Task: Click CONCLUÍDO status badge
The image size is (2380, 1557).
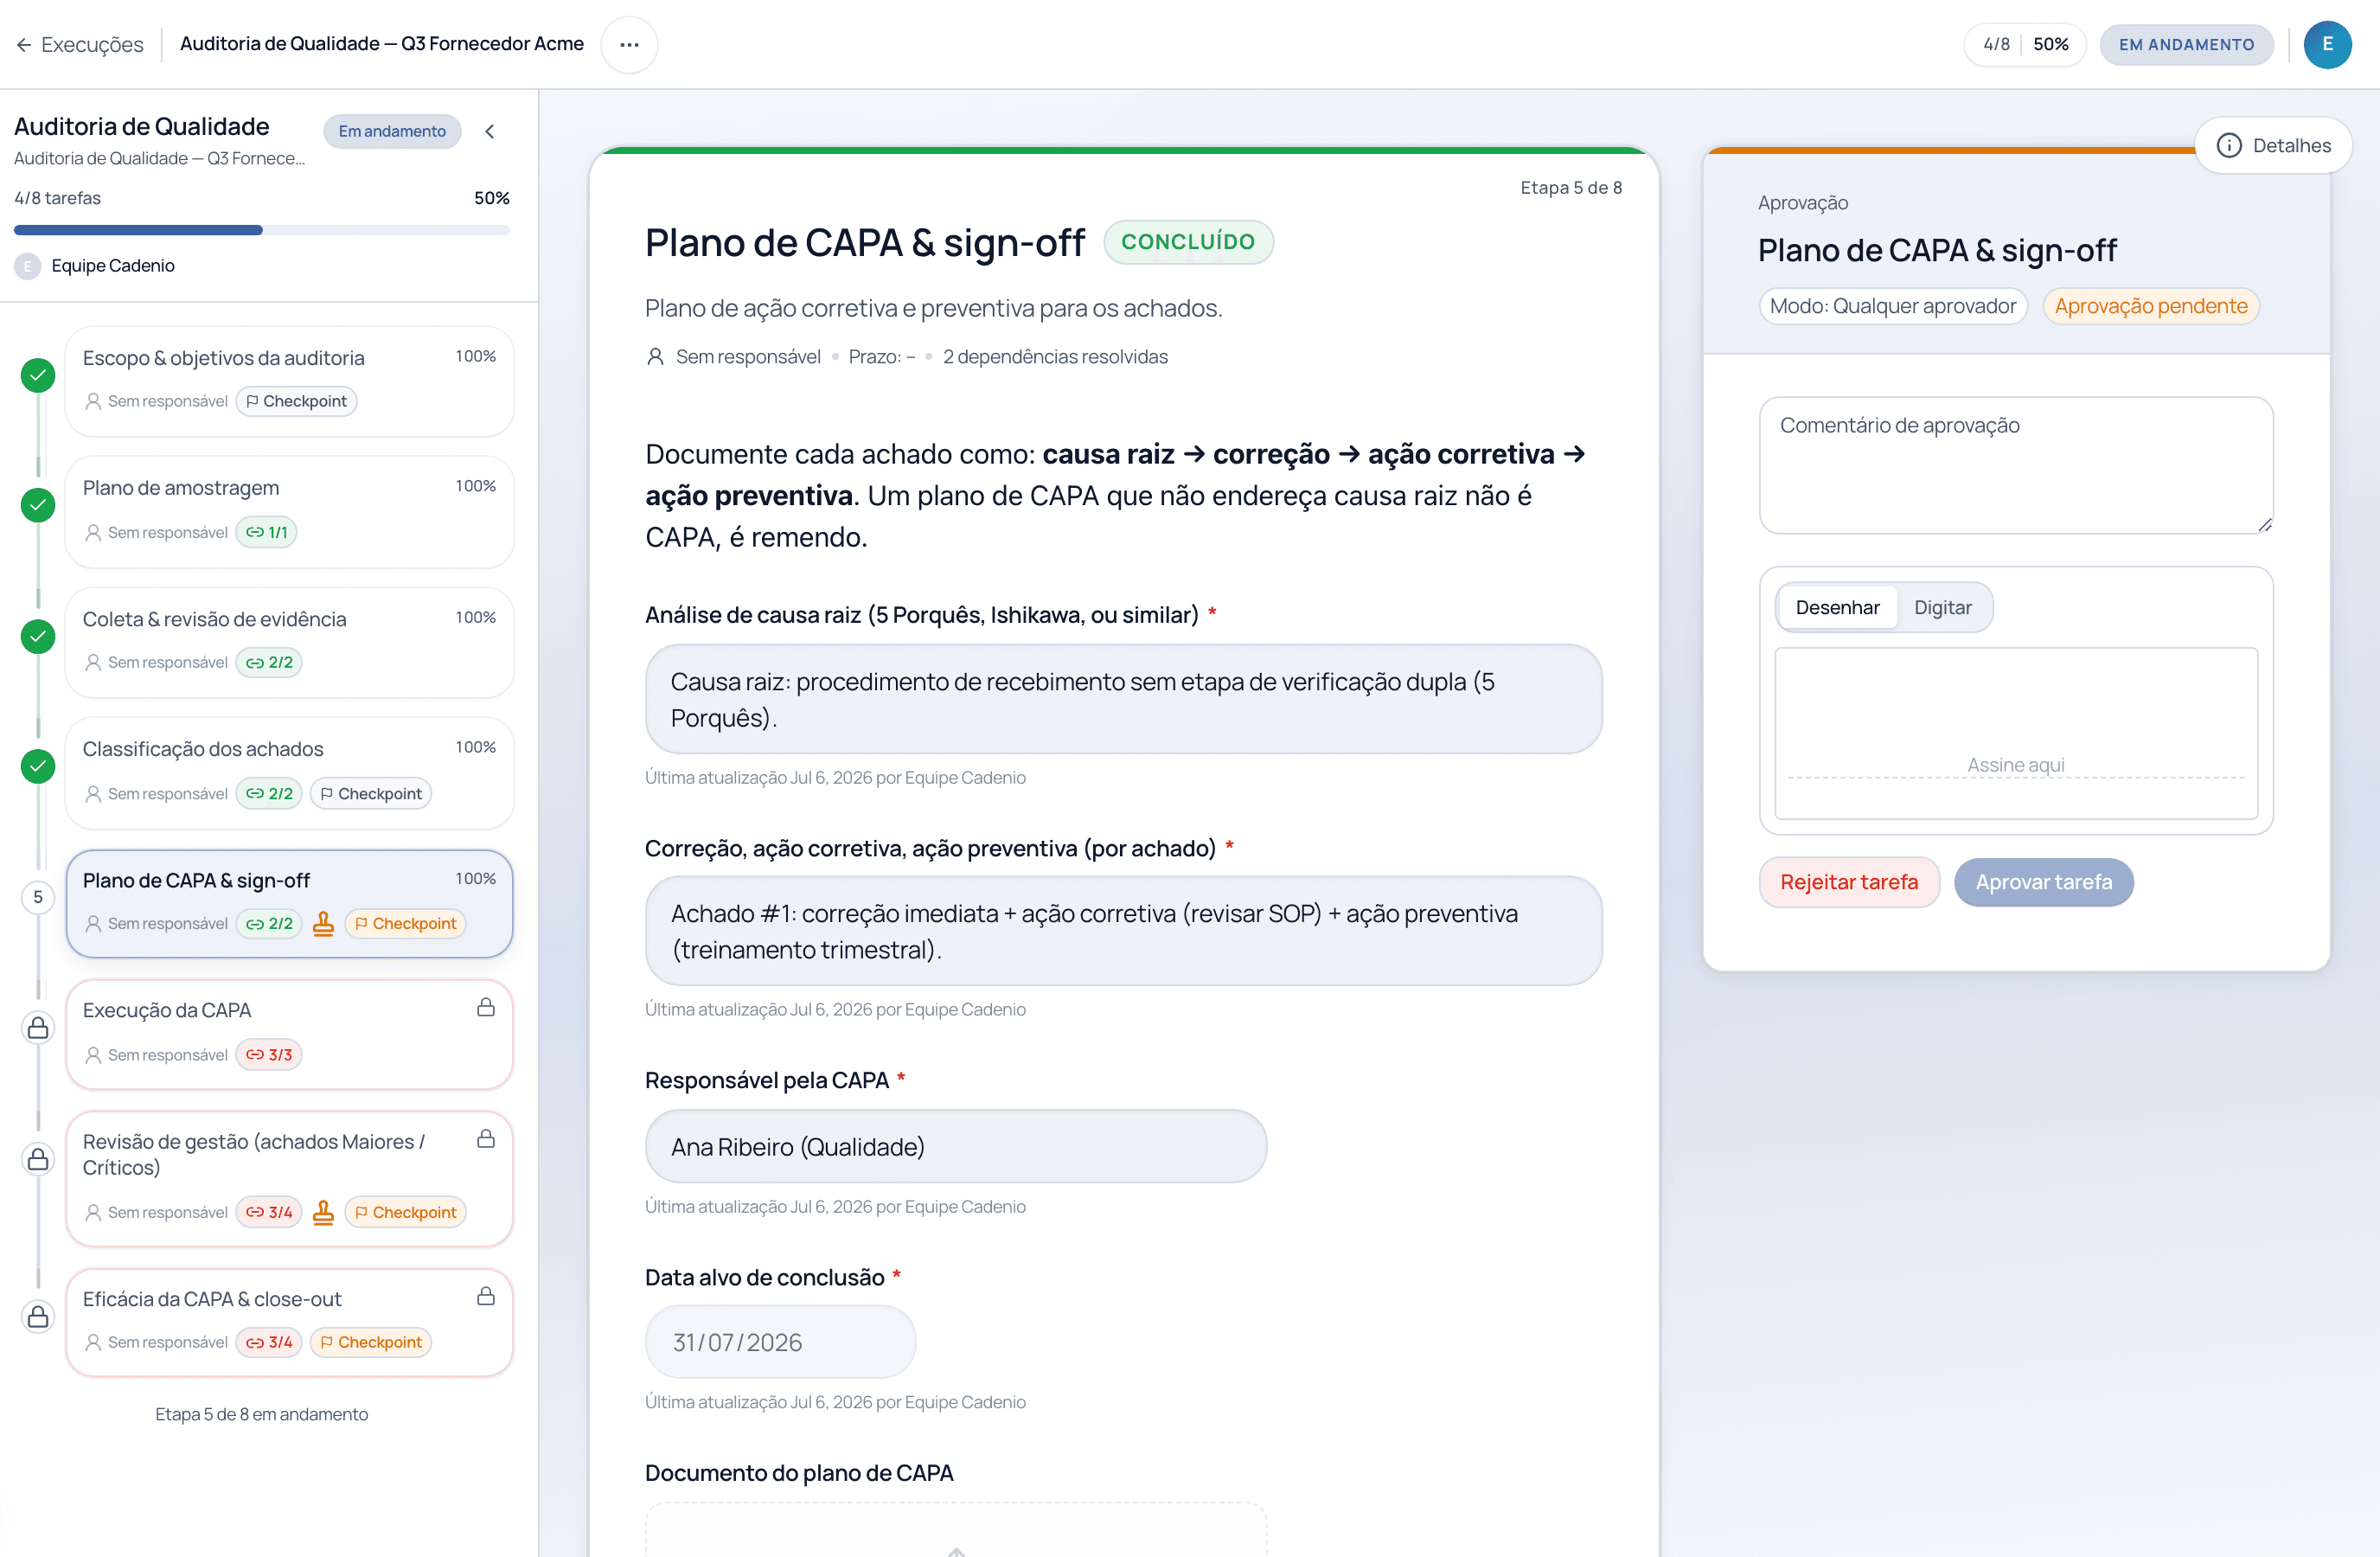Action: (1188, 242)
